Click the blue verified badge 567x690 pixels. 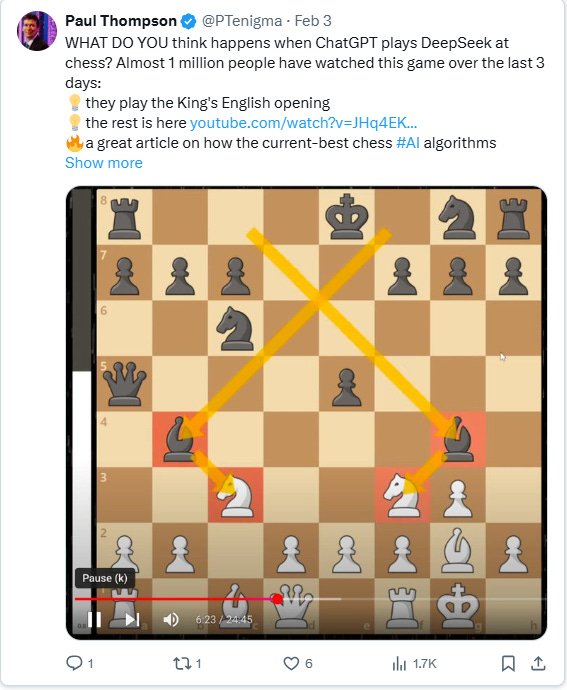[x=188, y=21]
